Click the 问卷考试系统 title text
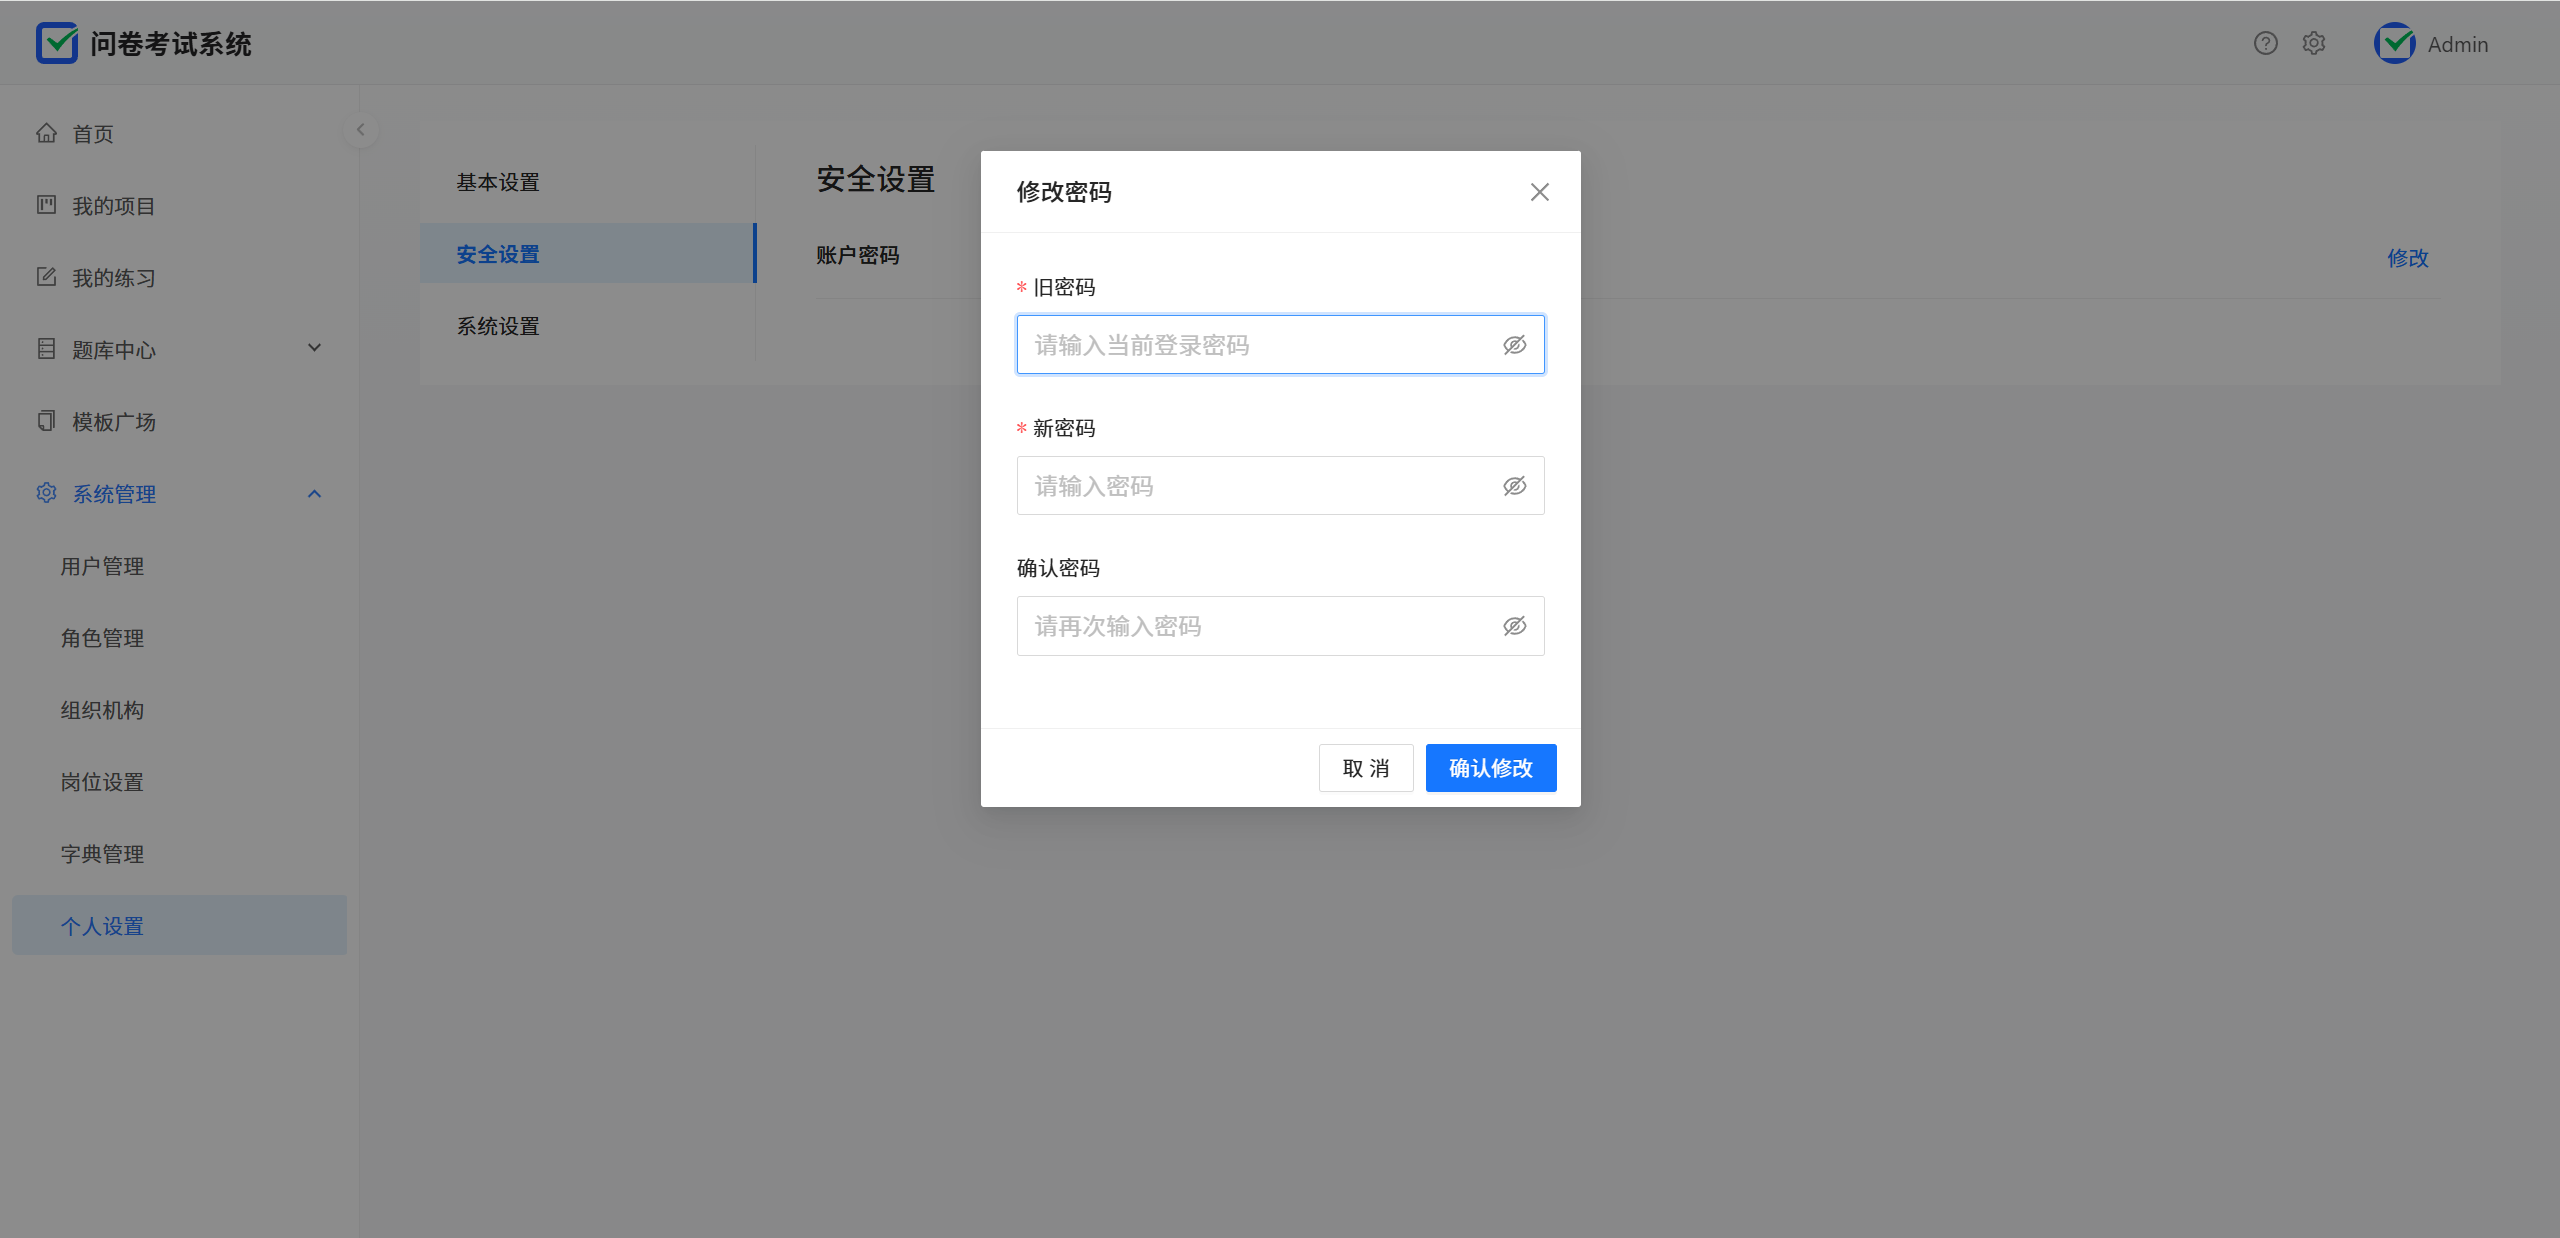The width and height of the screenshot is (2560, 1238). (171, 44)
